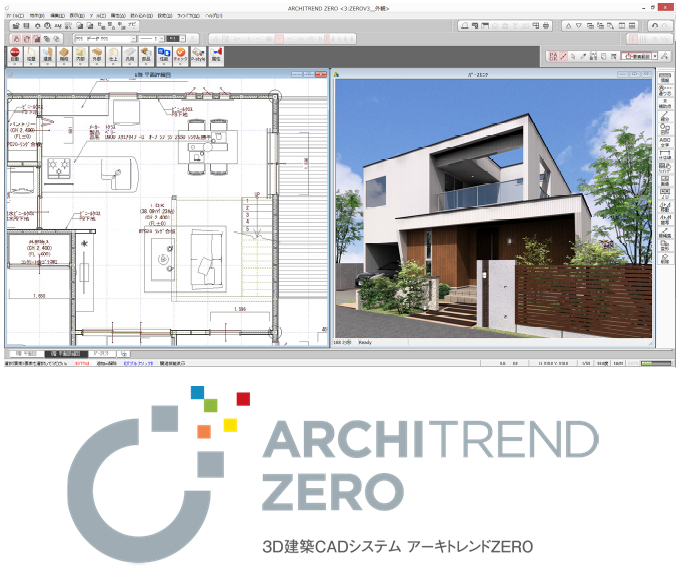Image resolution: width=677 pixels, height=576 pixels.
Task: Expand the small arrow under 建具 button
Action: pos(47,64)
